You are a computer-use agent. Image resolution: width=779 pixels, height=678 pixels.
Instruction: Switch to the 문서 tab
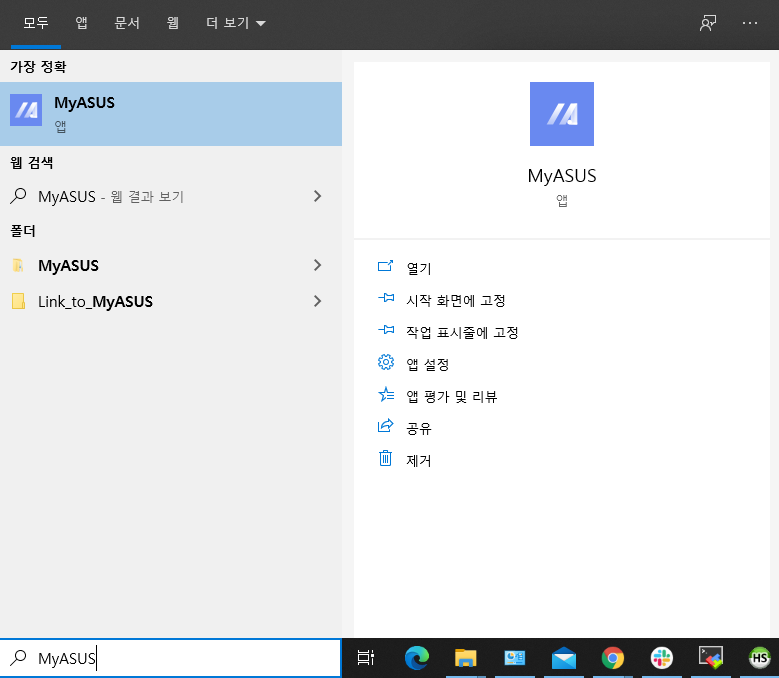[x=127, y=23]
